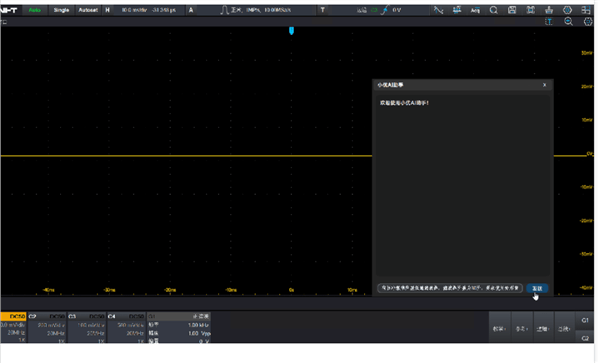
Task: Click the timebase and delay readout
Action: click(149, 10)
